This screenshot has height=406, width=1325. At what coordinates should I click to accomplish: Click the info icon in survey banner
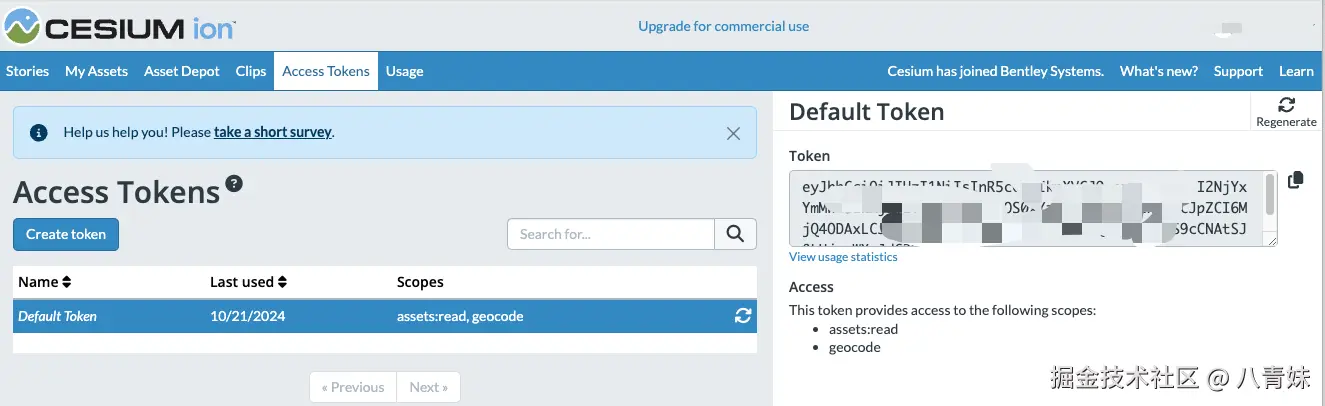point(39,132)
